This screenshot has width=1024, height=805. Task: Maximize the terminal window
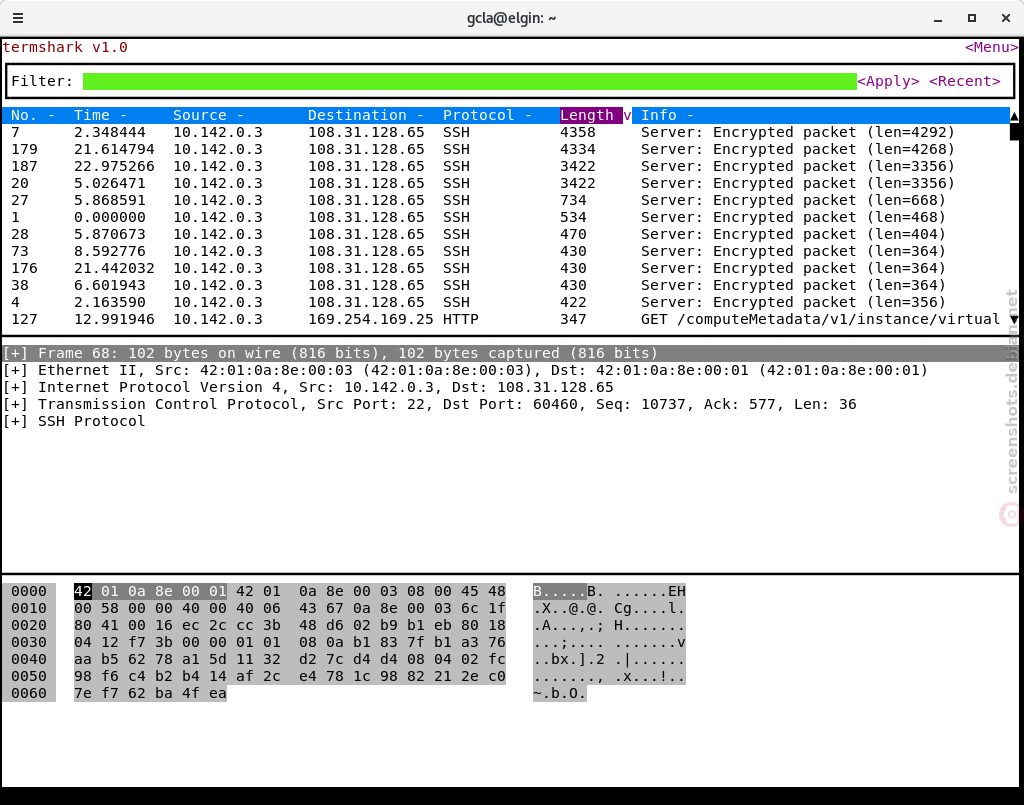point(972,18)
